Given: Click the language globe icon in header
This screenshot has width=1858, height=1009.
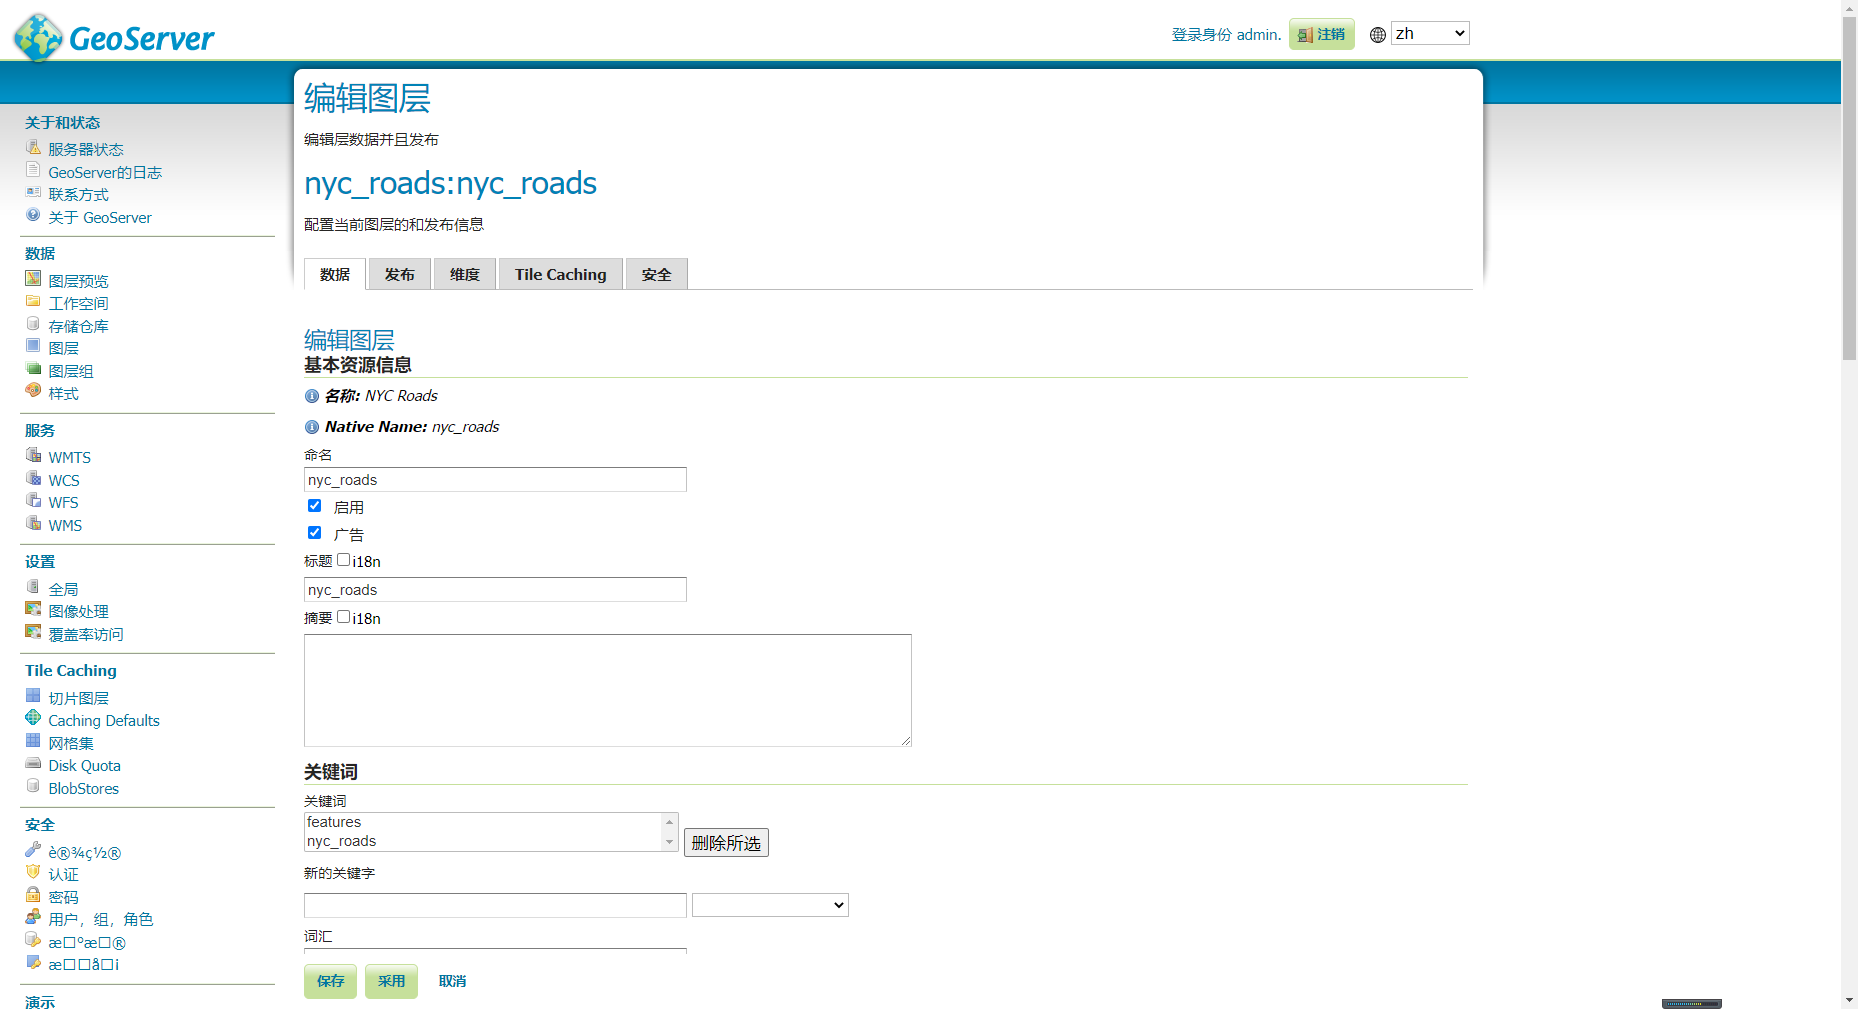Looking at the screenshot, I should pos(1378,35).
